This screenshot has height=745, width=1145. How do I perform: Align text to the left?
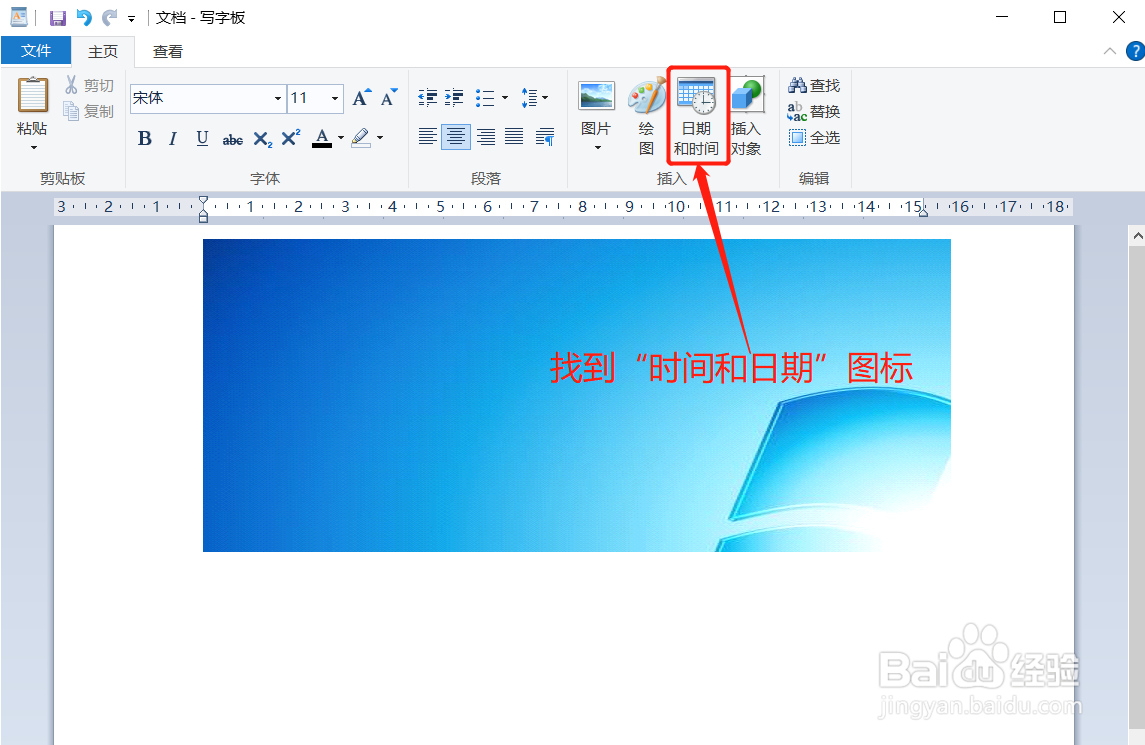click(428, 137)
